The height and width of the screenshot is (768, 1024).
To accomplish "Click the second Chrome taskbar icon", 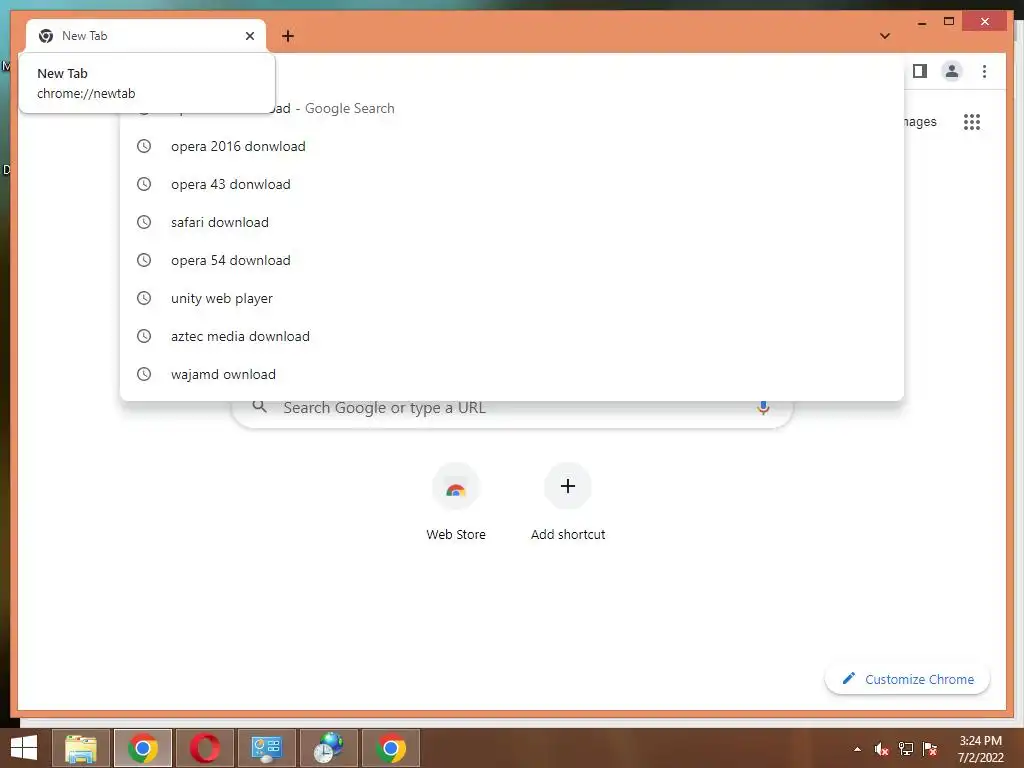I will (391, 748).
